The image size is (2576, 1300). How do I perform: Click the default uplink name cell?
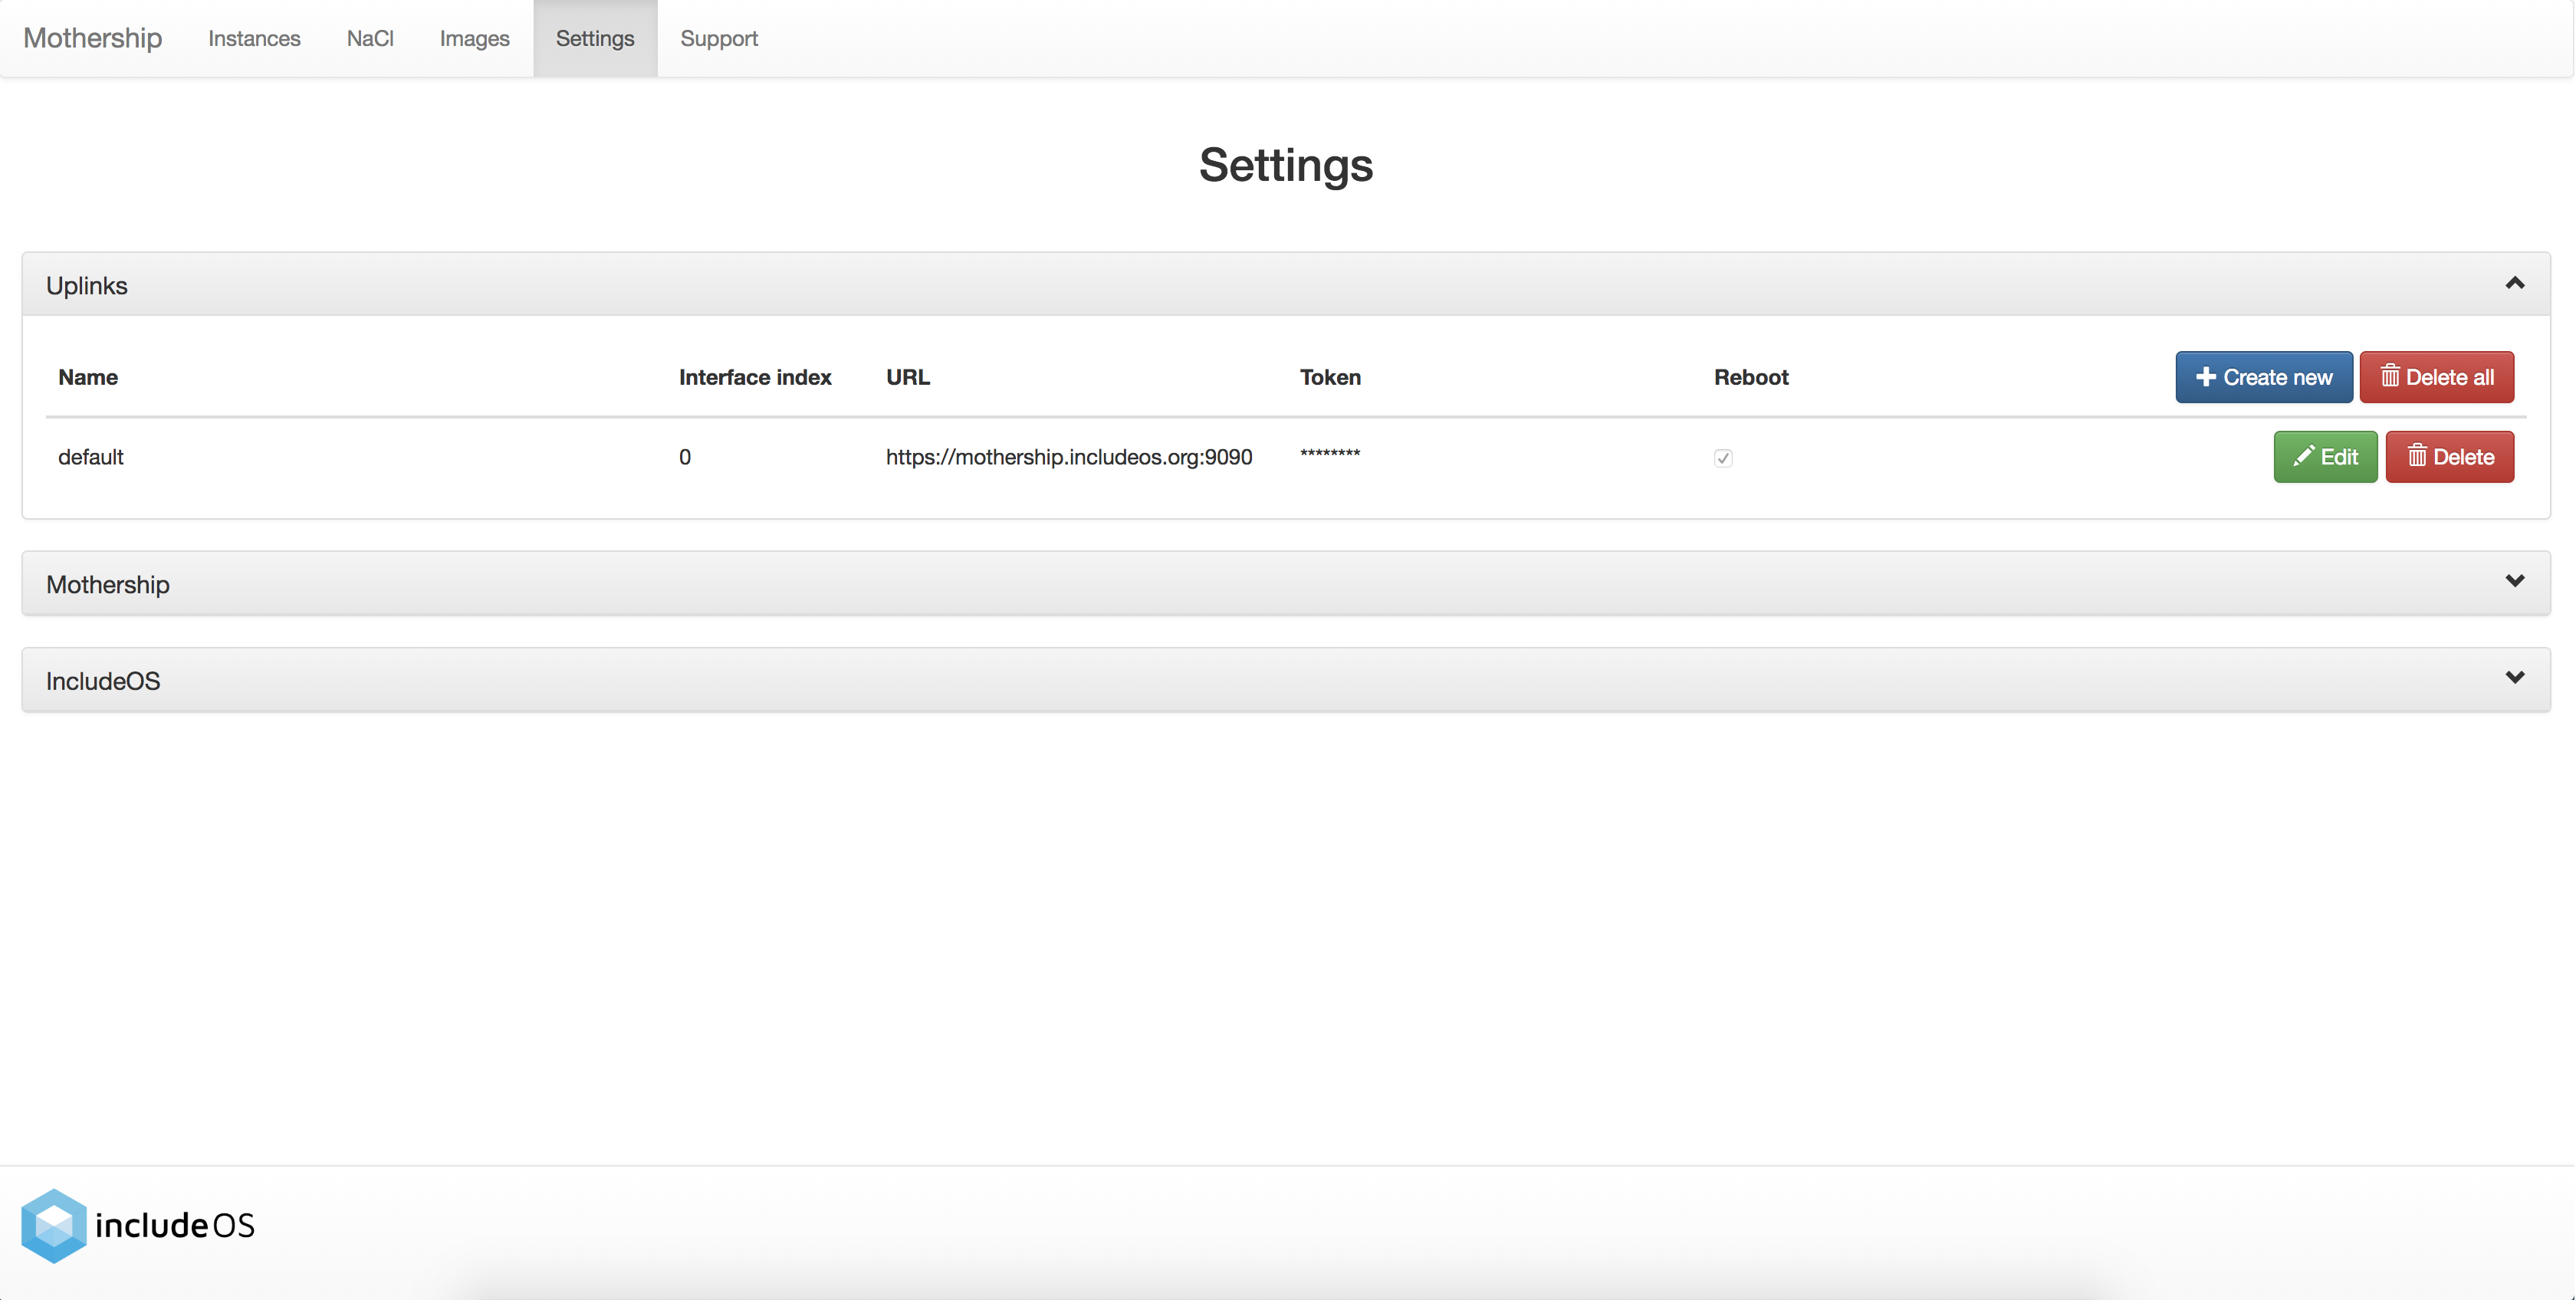91,457
